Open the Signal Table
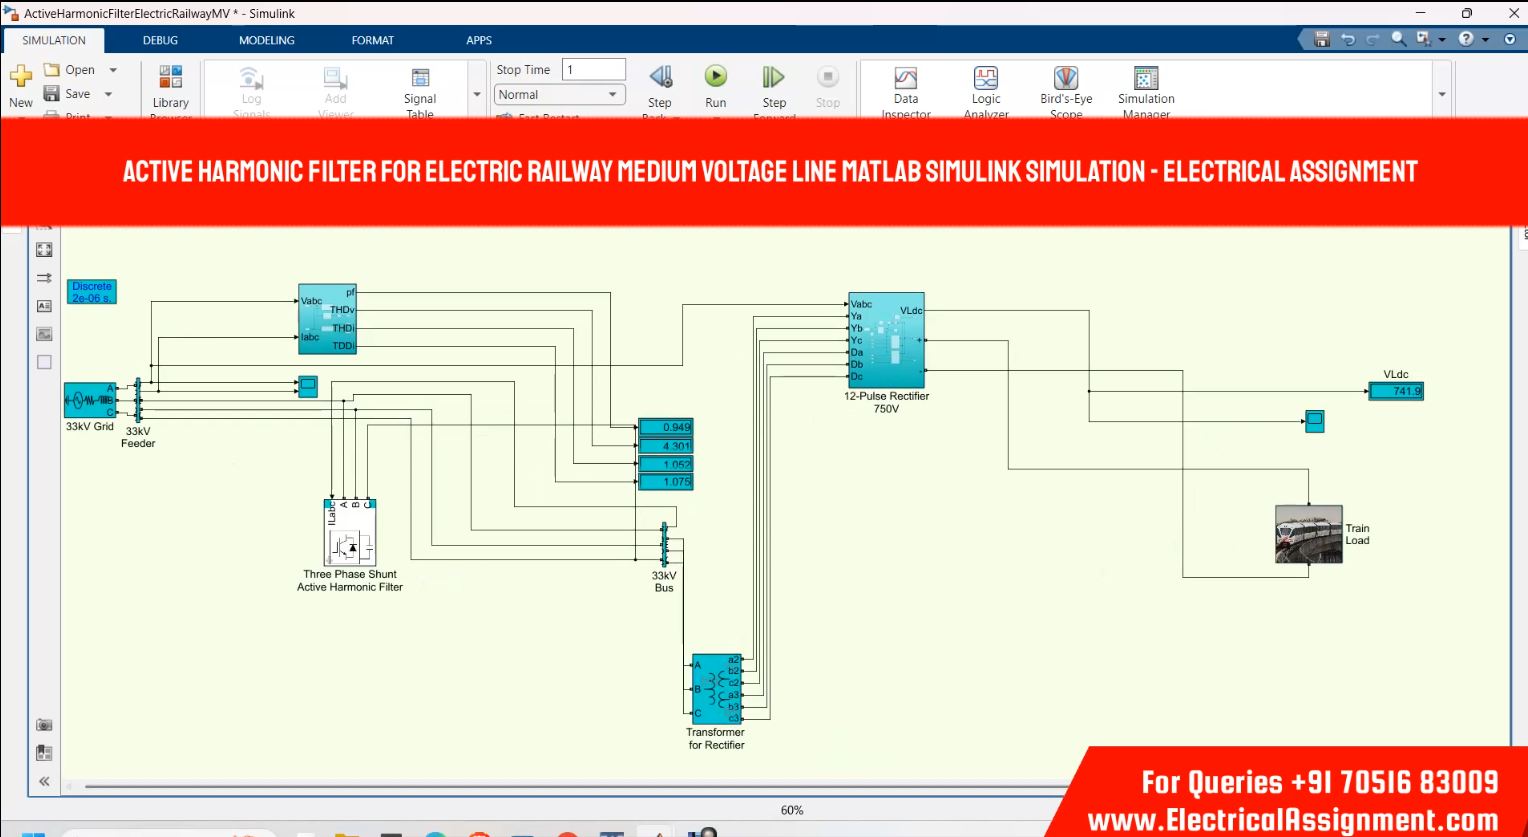Screen dimensions: 1528x837 (x=420, y=90)
